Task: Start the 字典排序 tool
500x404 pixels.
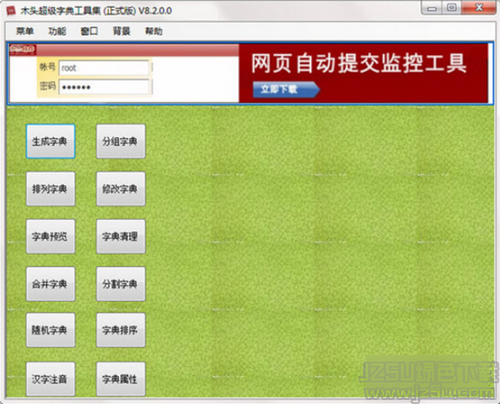Action: pyautogui.click(x=121, y=330)
